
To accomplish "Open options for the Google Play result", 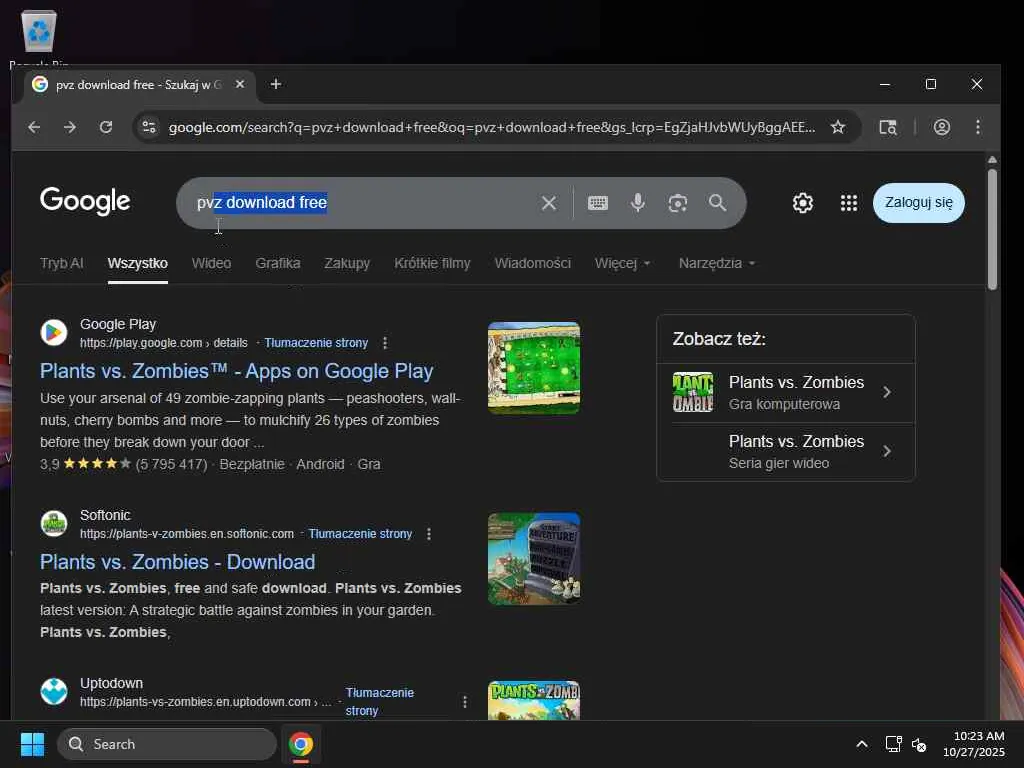I will tap(385, 343).
